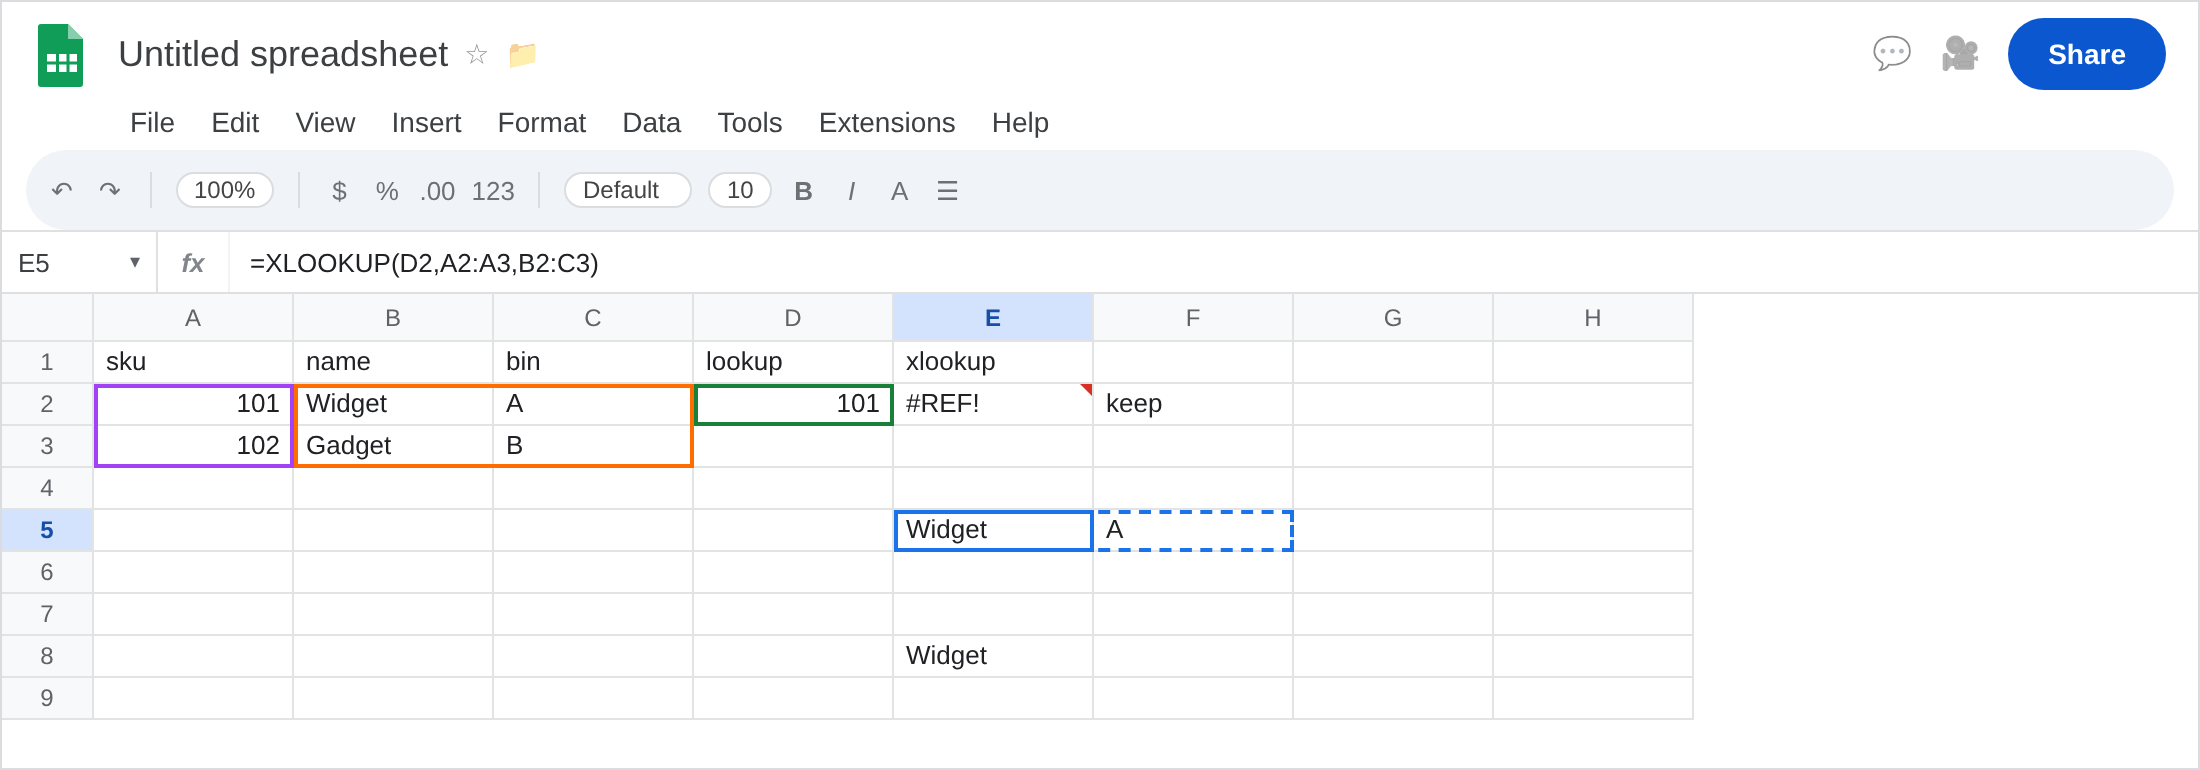This screenshot has height=770, width=2200.
Task: Open the Help menu
Action: 1020,122
